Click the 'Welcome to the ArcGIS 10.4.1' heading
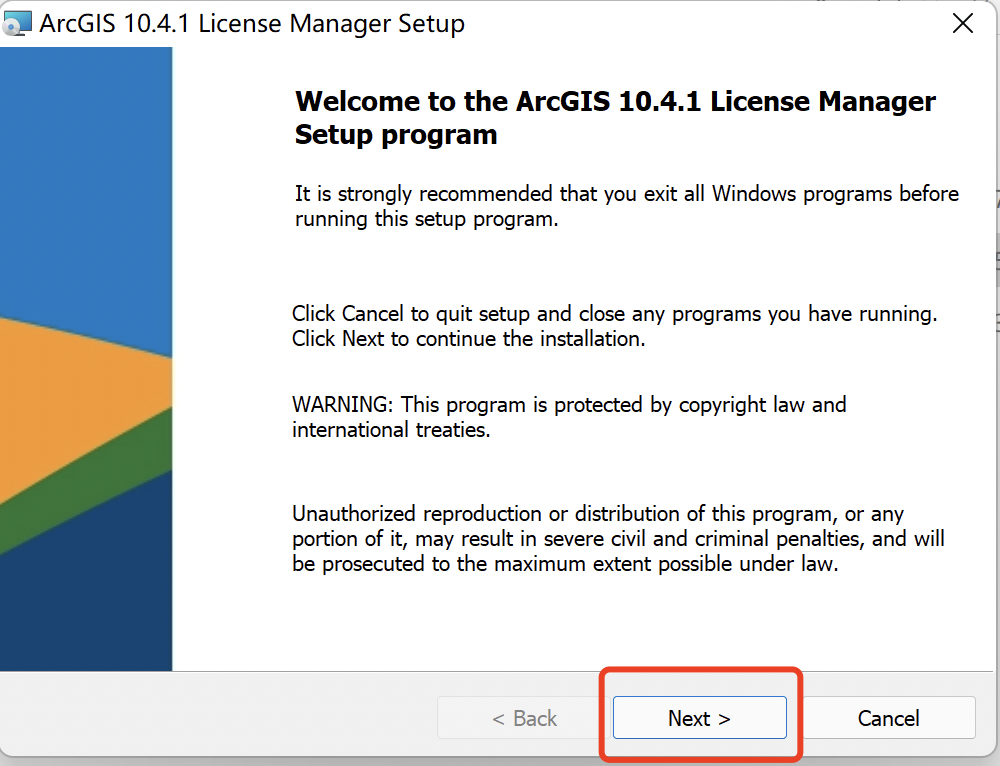 click(615, 118)
